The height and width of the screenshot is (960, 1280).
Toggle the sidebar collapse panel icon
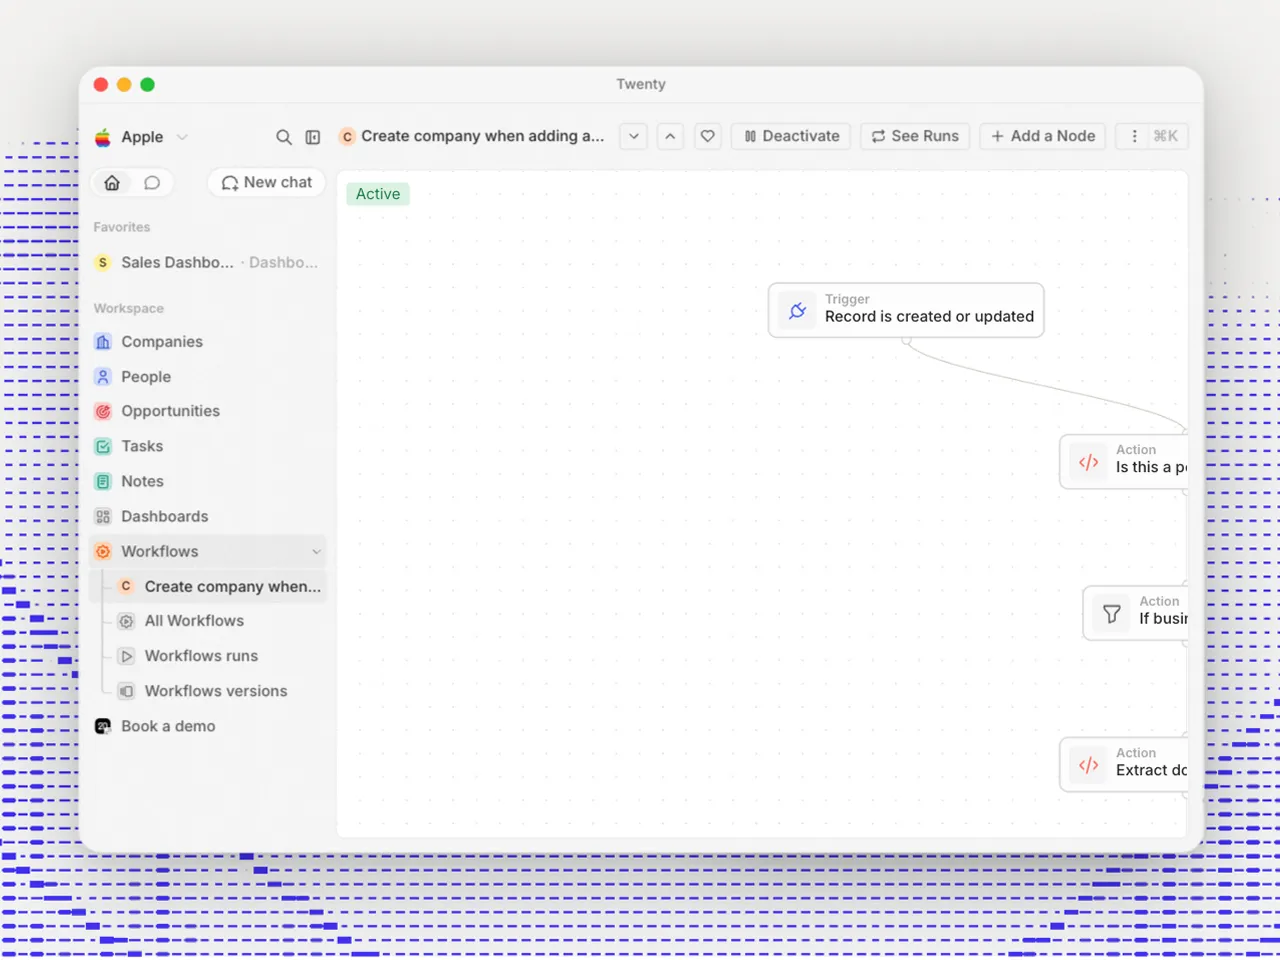click(x=313, y=137)
